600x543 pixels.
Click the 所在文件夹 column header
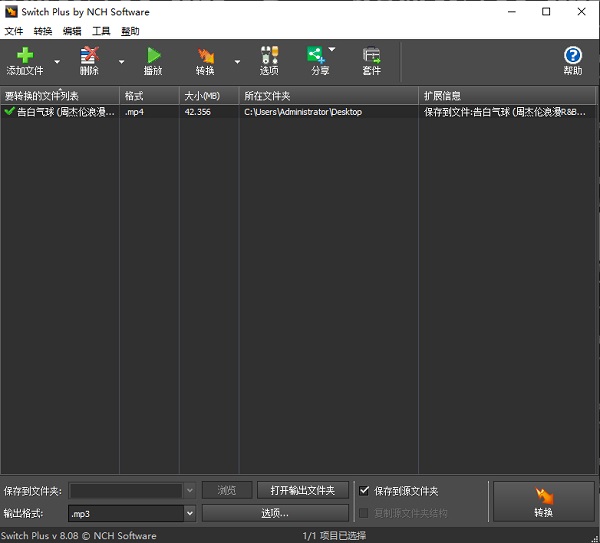click(x=328, y=96)
